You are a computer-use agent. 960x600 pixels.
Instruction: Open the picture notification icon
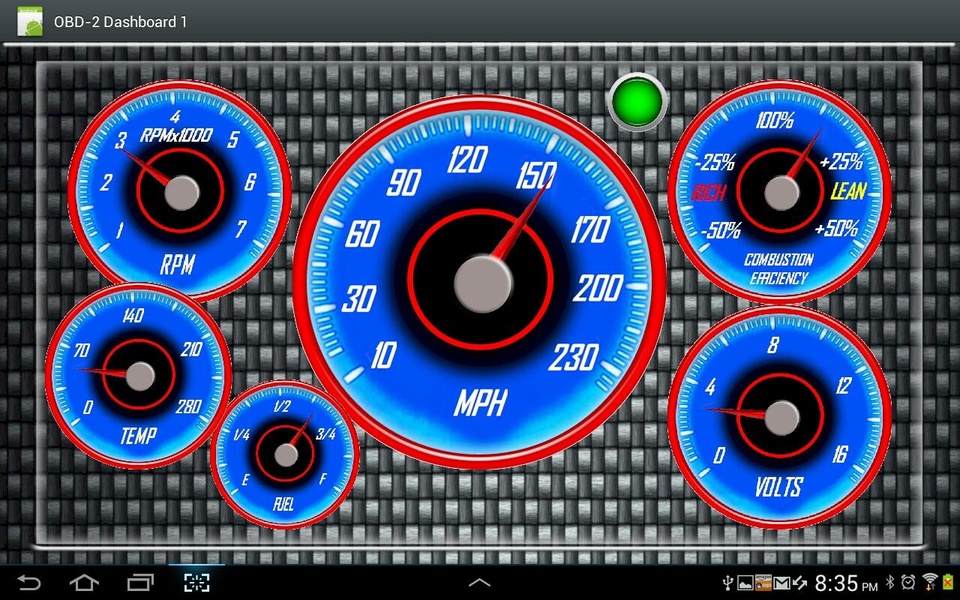745,582
